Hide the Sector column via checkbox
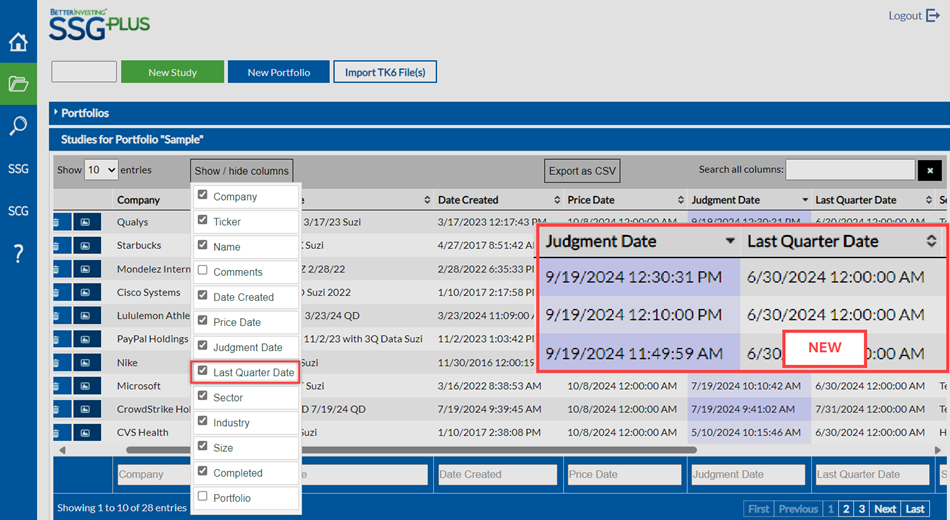The width and height of the screenshot is (950, 520). click(202, 396)
